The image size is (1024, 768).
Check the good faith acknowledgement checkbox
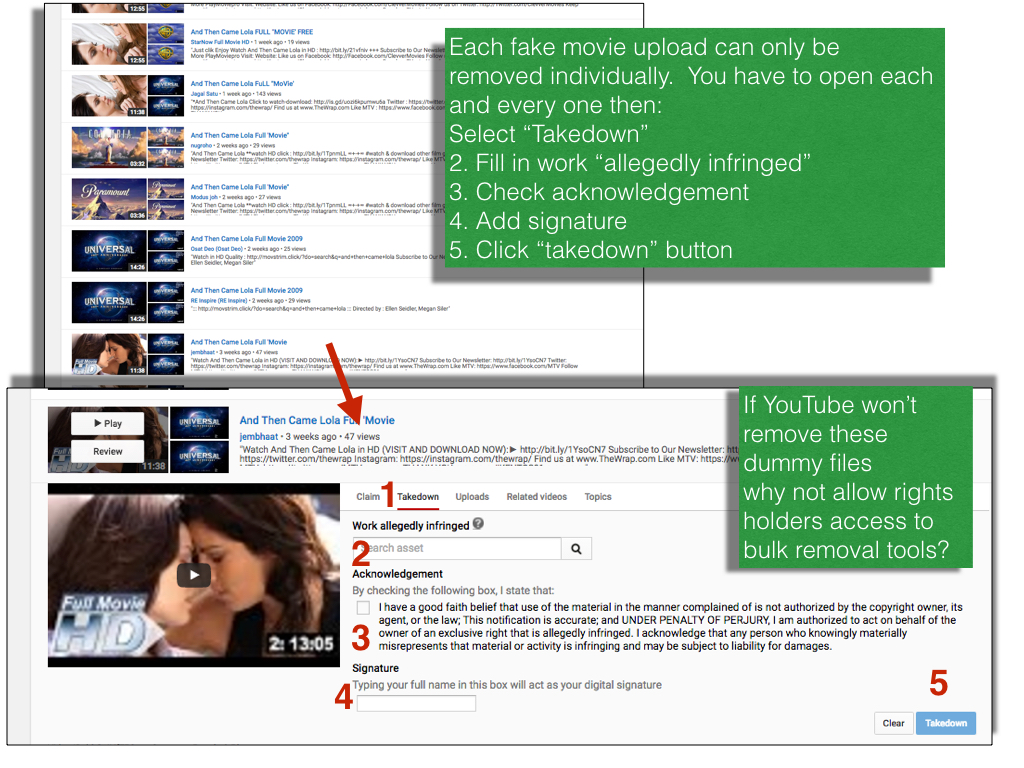click(x=363, y=608)
